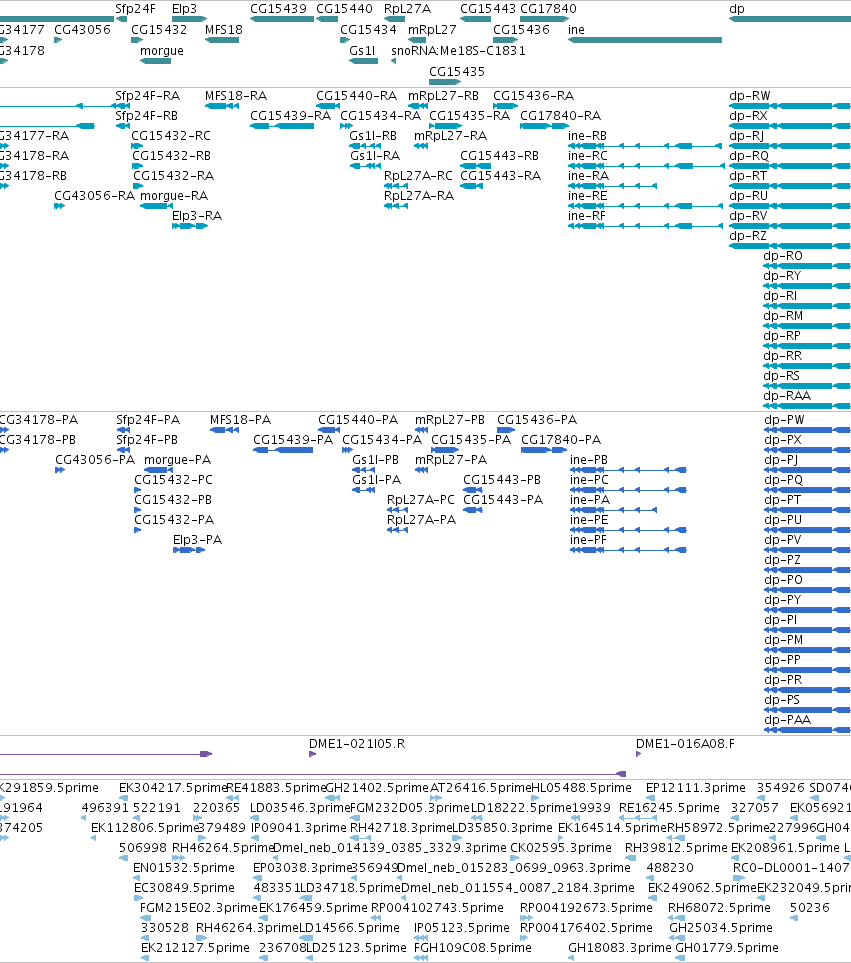The height and width of the screenshot is (963, 851).
Task: Select the CG15440 gene label
Action: coord(344,9)
